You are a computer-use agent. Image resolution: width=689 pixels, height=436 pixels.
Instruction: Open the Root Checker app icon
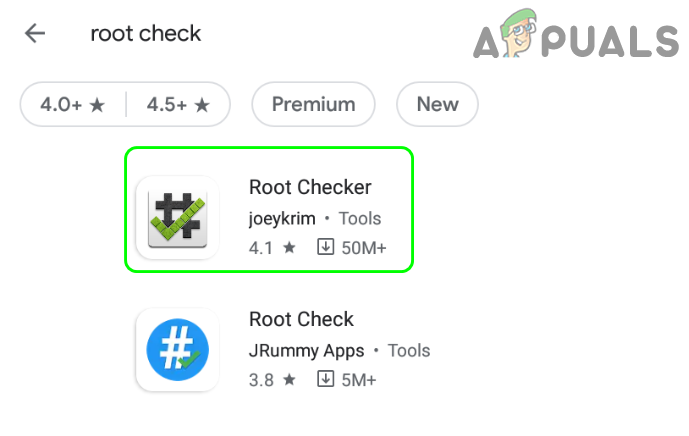tap(177, 218)
